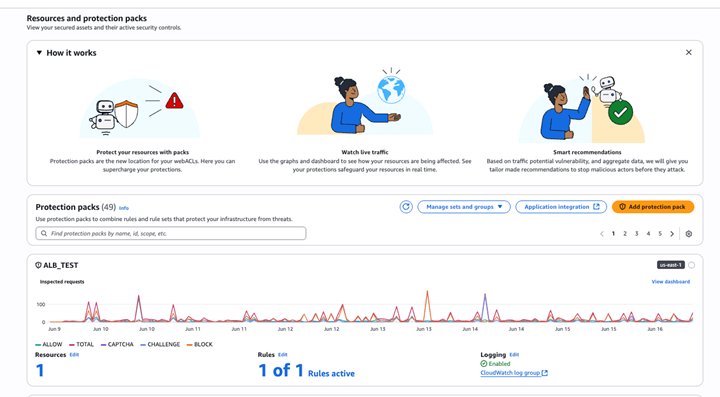Toggle ALLOW series in chart legend

tap(49, 344)
